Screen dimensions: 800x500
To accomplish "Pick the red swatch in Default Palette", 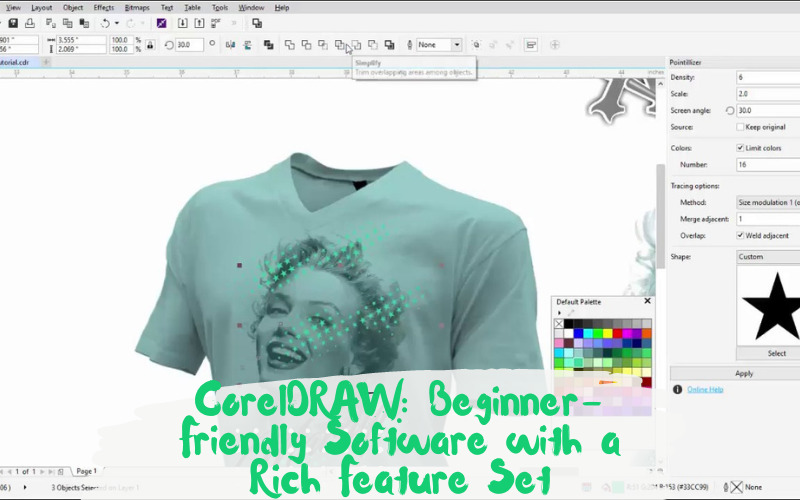I will pos(617,333).
